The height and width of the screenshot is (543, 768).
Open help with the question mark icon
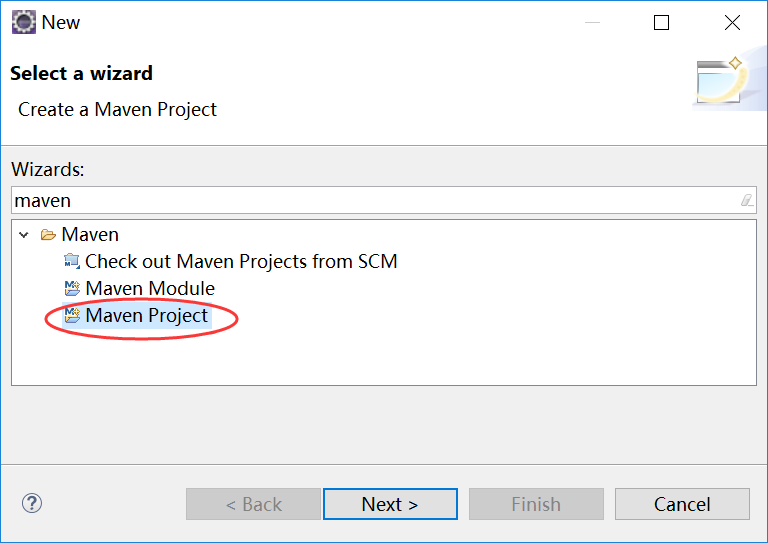32,503
